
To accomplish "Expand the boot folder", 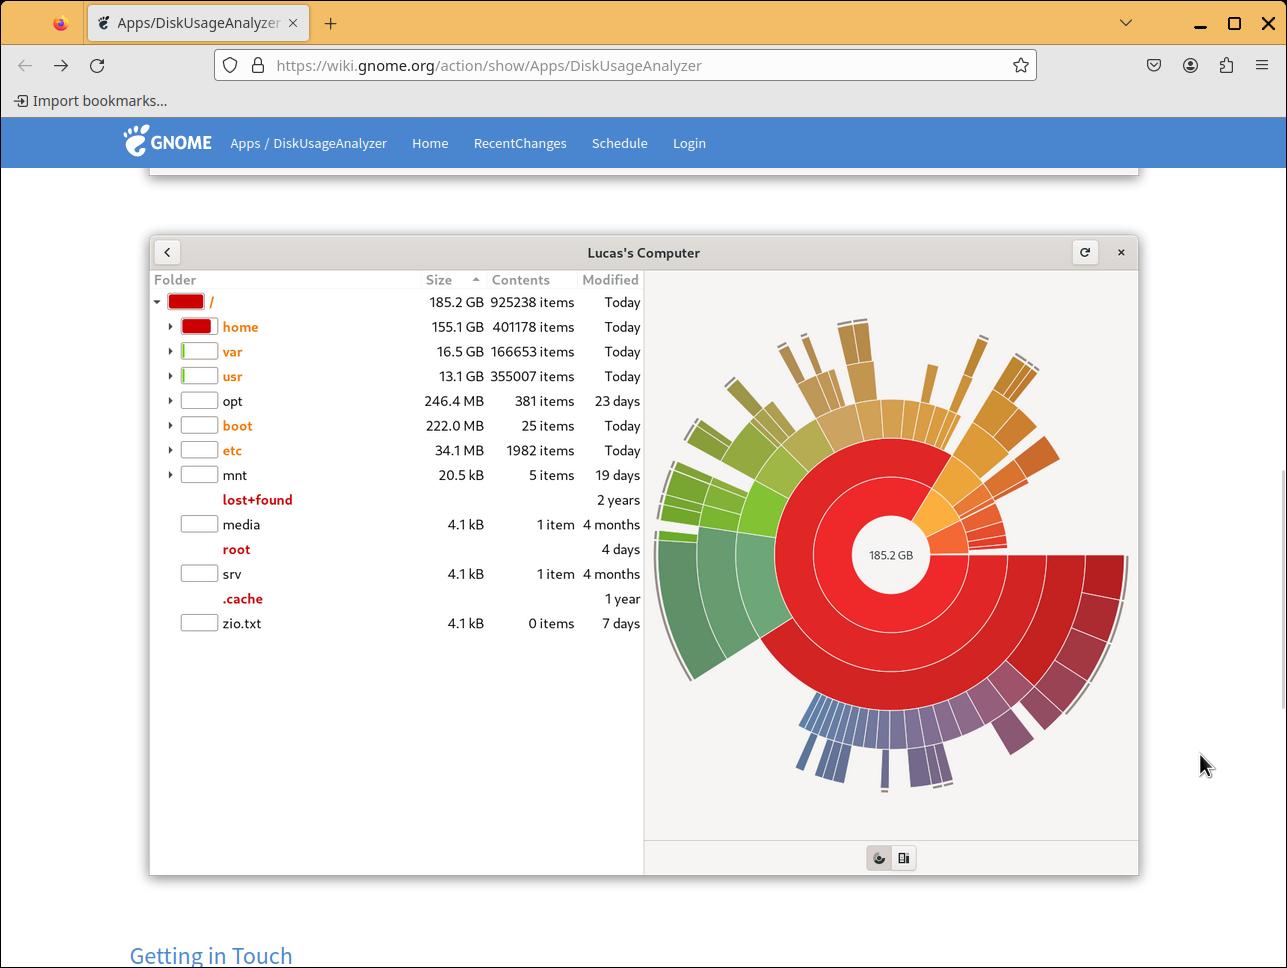I will coord(170,426).
